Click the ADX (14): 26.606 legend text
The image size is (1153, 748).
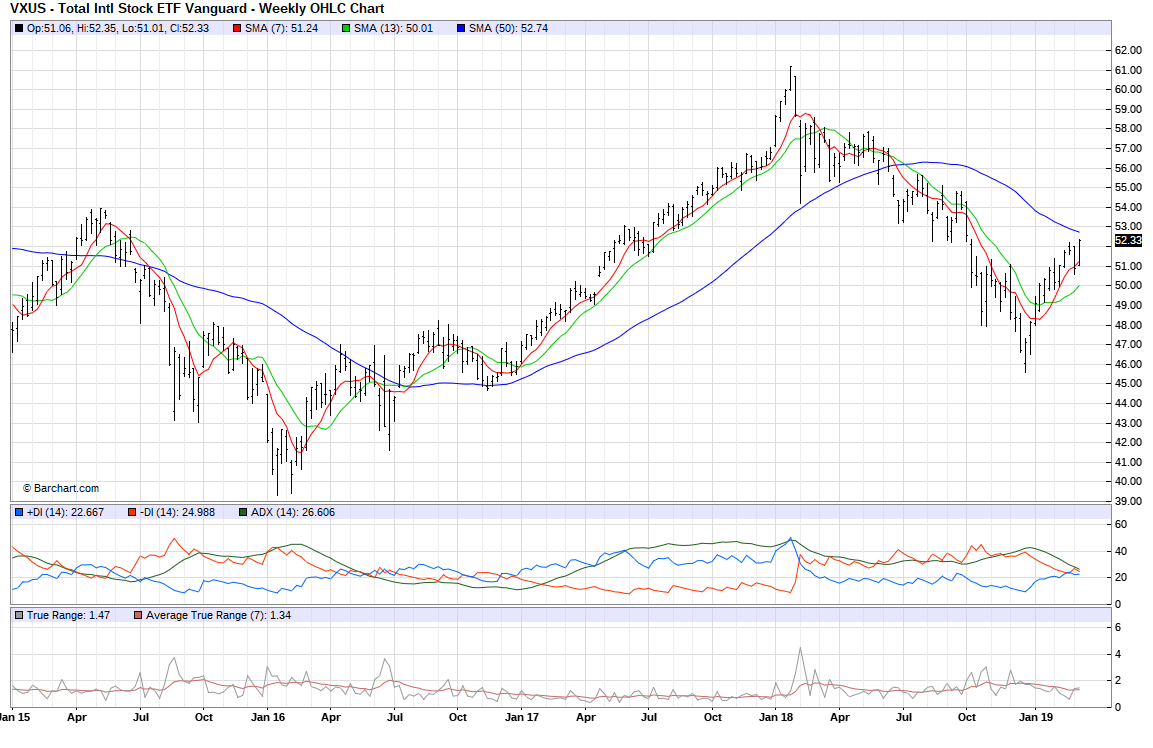(293, 512)
